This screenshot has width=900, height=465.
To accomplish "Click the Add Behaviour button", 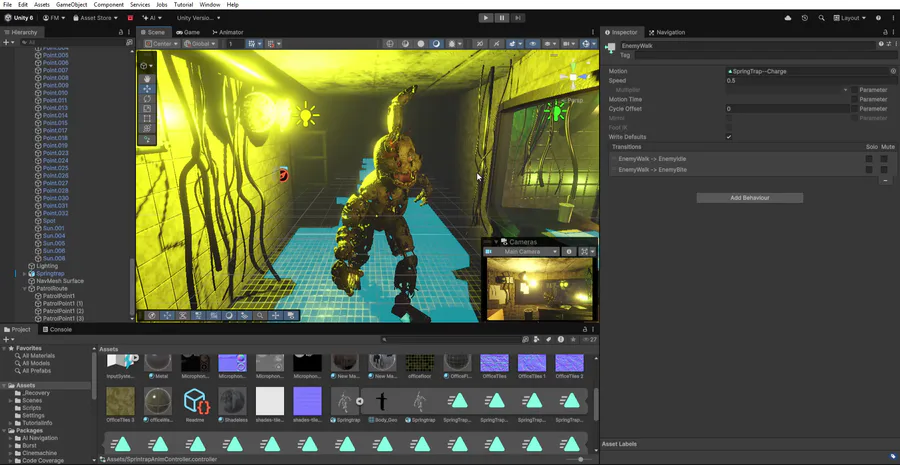I will 749,198.
